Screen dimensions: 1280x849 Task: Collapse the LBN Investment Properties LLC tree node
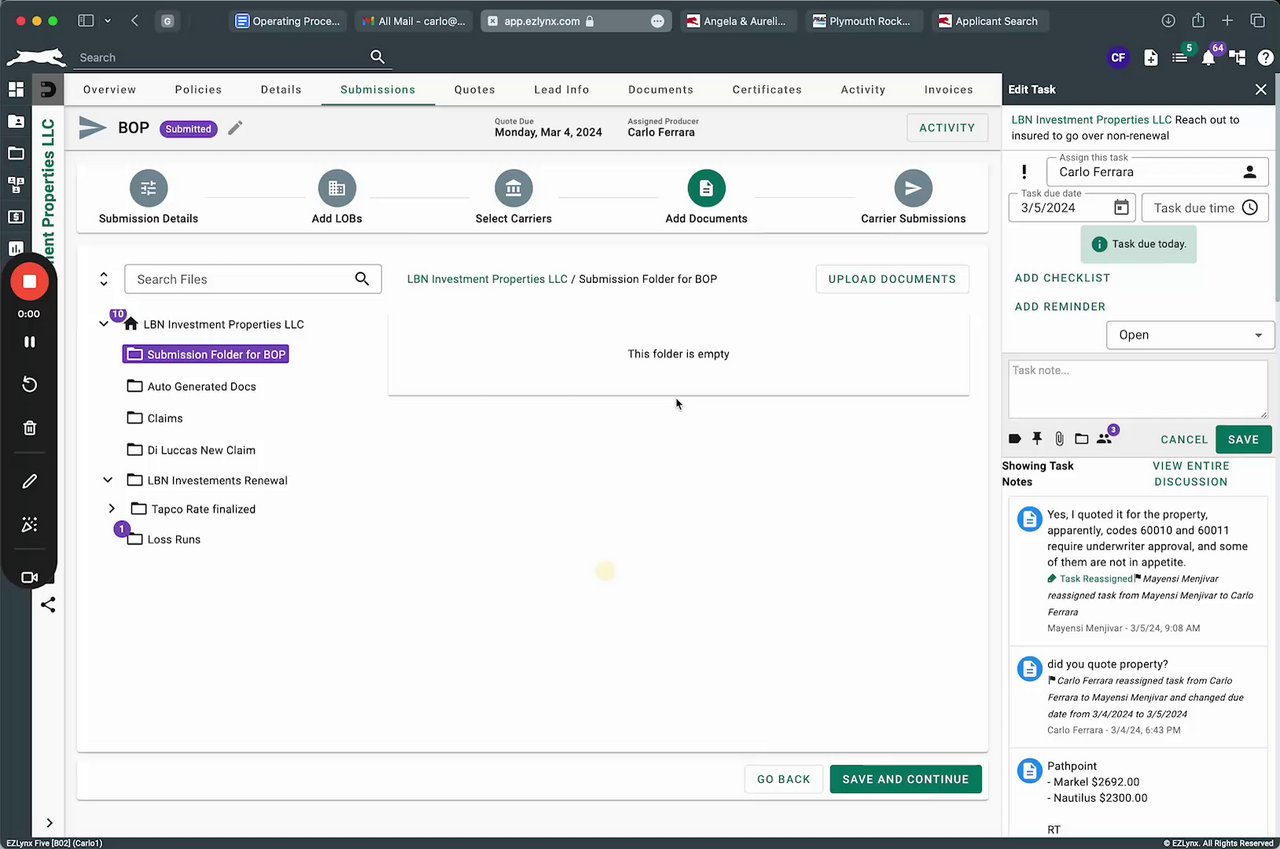coord(104,324)
